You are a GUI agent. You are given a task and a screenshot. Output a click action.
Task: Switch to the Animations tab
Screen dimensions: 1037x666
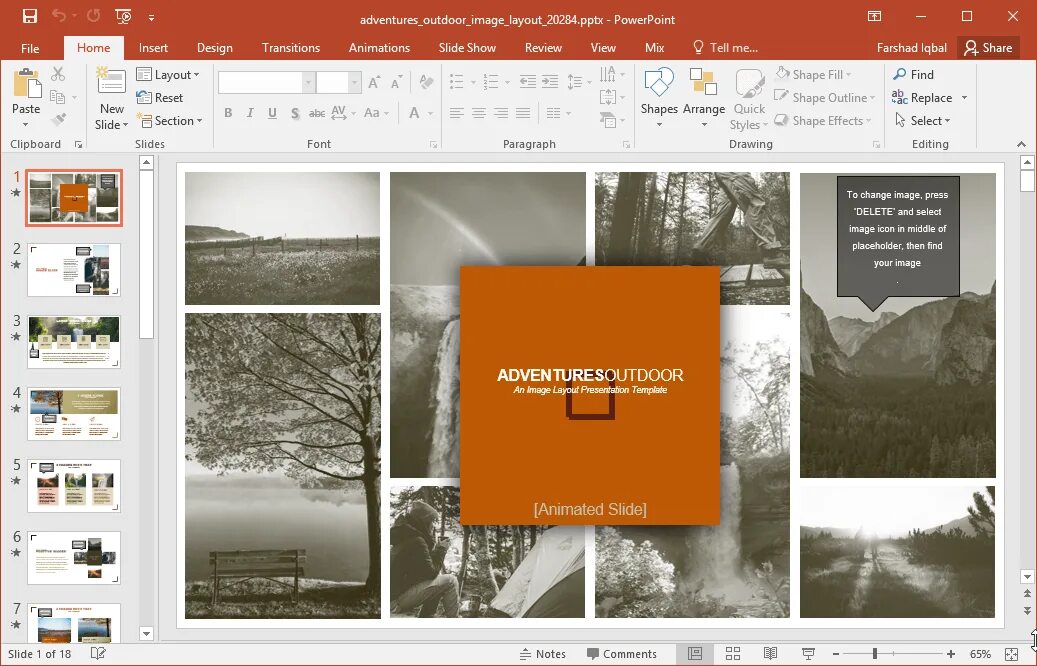click(x=380, y=48)
